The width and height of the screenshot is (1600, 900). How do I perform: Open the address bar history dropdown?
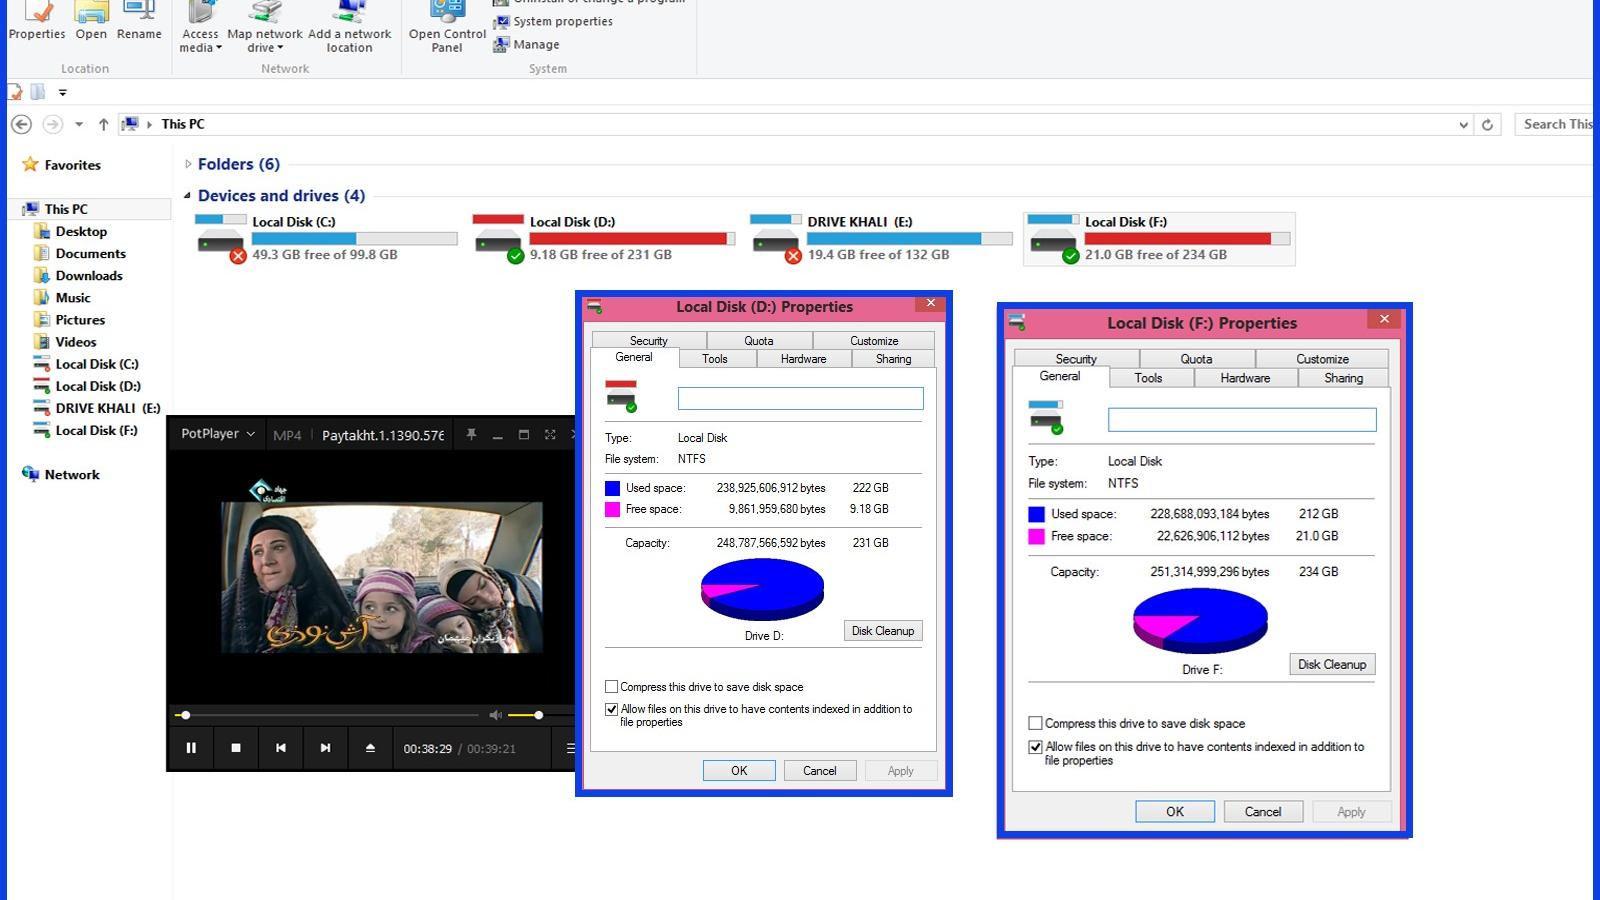pos(1463,125)
